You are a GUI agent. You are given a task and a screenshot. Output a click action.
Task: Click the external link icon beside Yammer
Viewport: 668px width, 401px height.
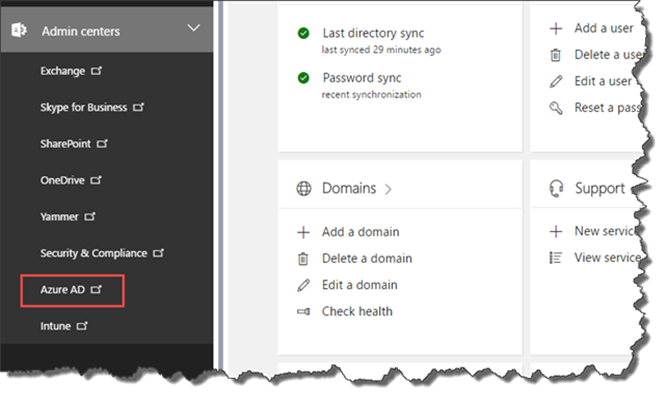[90, 216]
